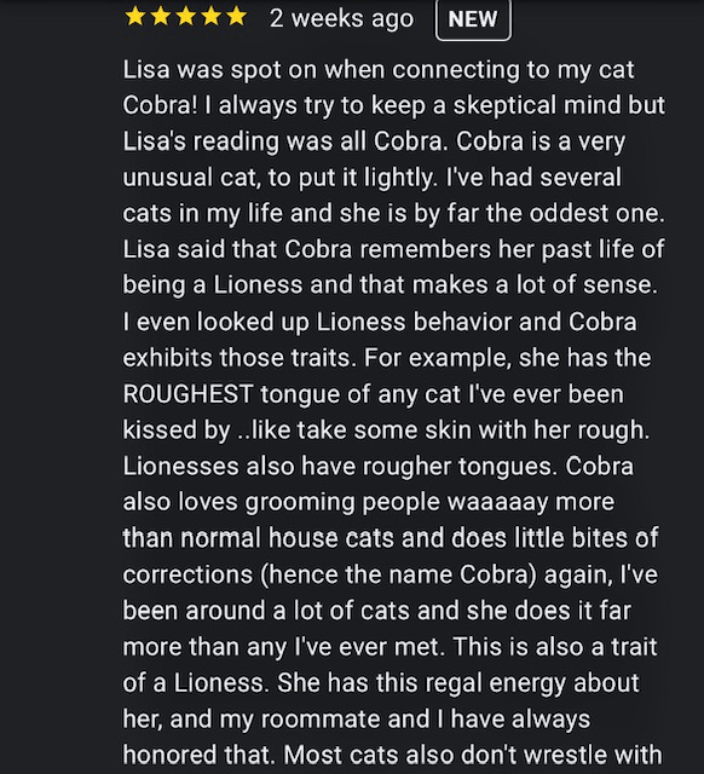Click the line "more than any I've ever met"
704x774 pixels.
click(x=281, y=647)
